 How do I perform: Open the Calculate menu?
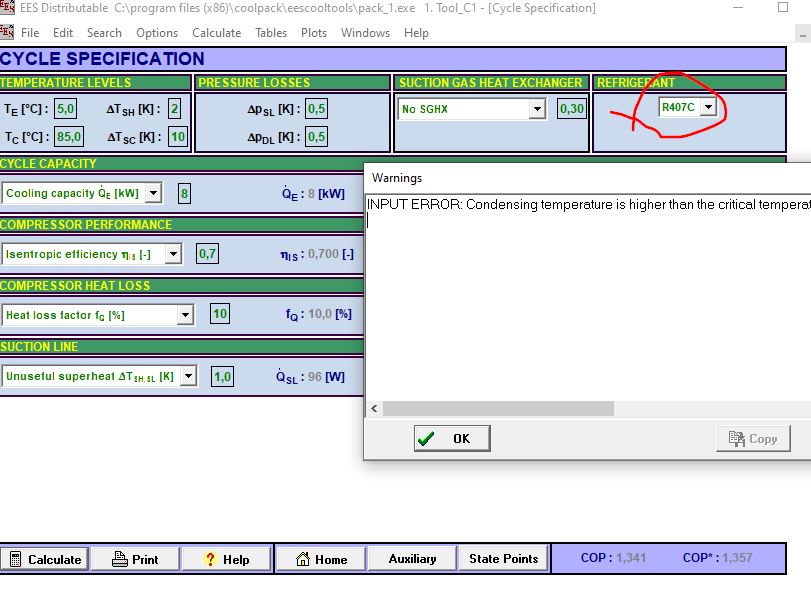point(216,32)
